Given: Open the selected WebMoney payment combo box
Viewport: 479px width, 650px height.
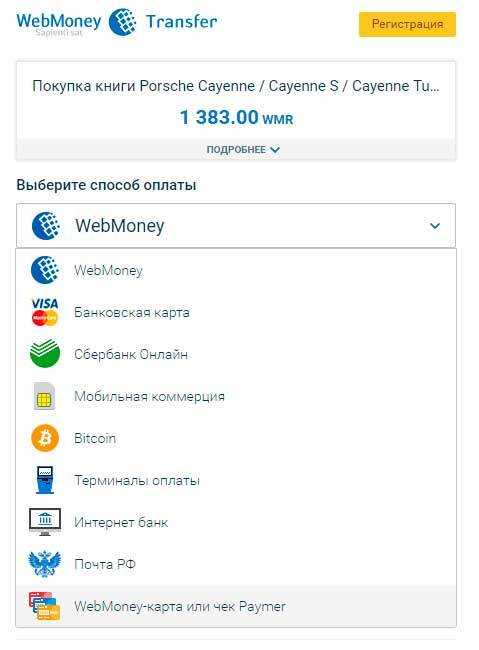Looking at the screenshot, I should pyautogui.click(x=236, y=226).
